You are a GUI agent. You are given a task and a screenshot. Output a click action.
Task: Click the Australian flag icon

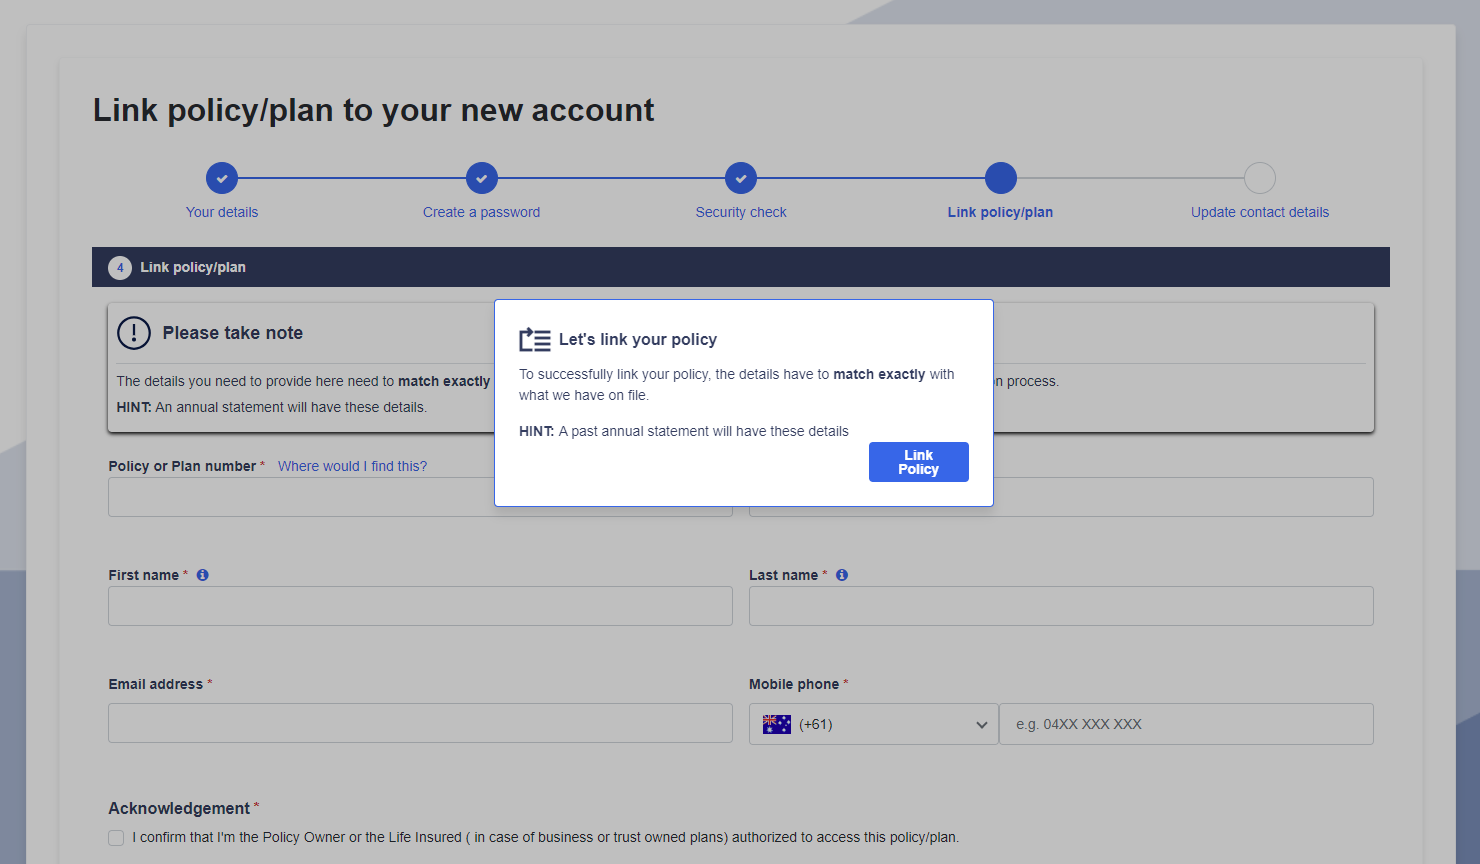point(777,724)
